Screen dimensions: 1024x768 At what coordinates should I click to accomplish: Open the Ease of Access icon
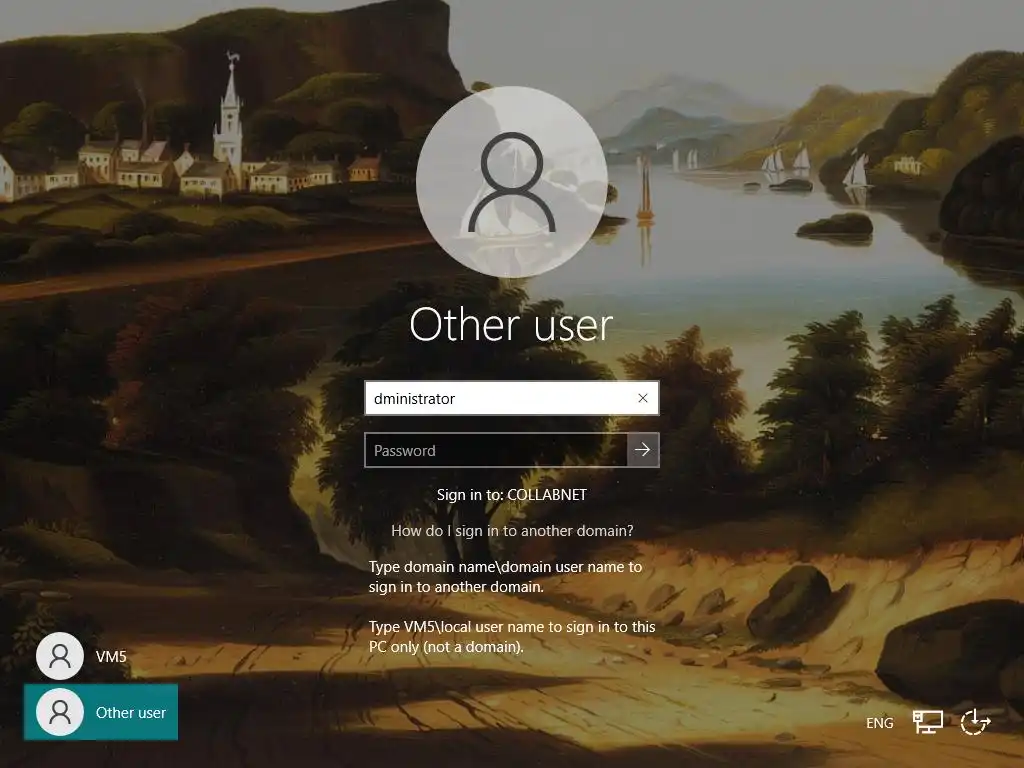coord(976,722)
